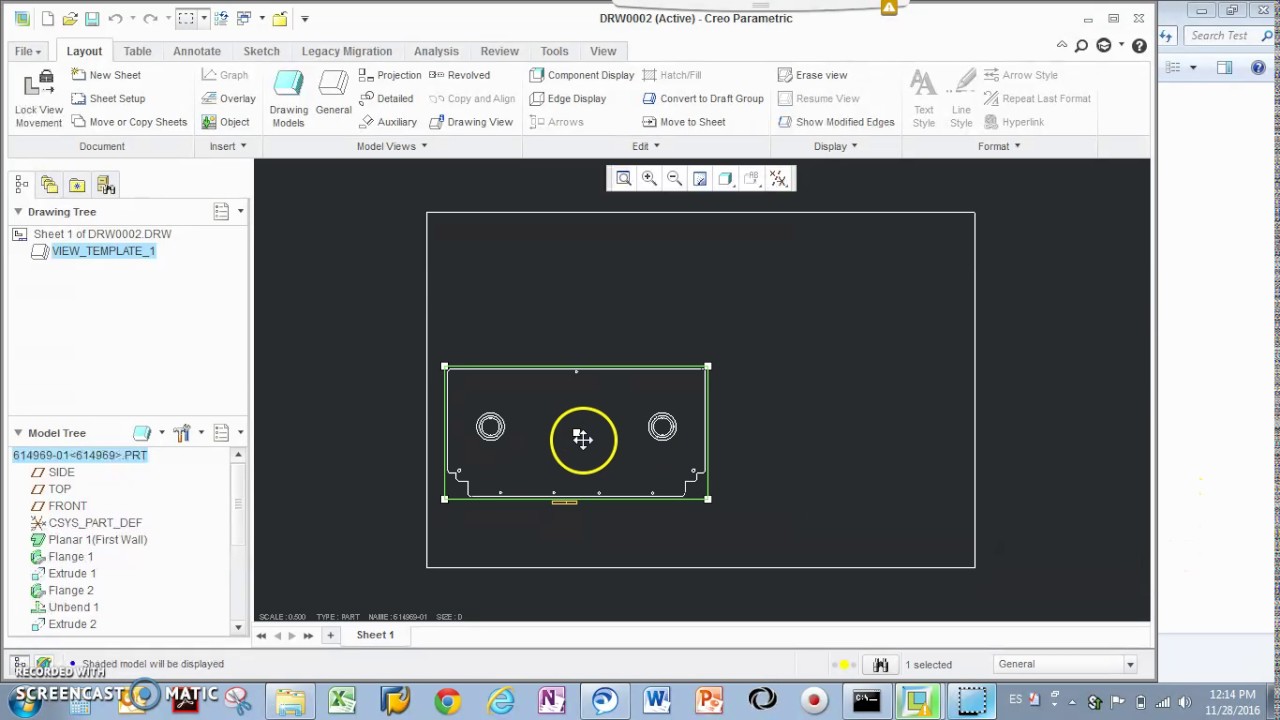Click Refit zoom icon in graphics toolbar

[x=623, y=178]
